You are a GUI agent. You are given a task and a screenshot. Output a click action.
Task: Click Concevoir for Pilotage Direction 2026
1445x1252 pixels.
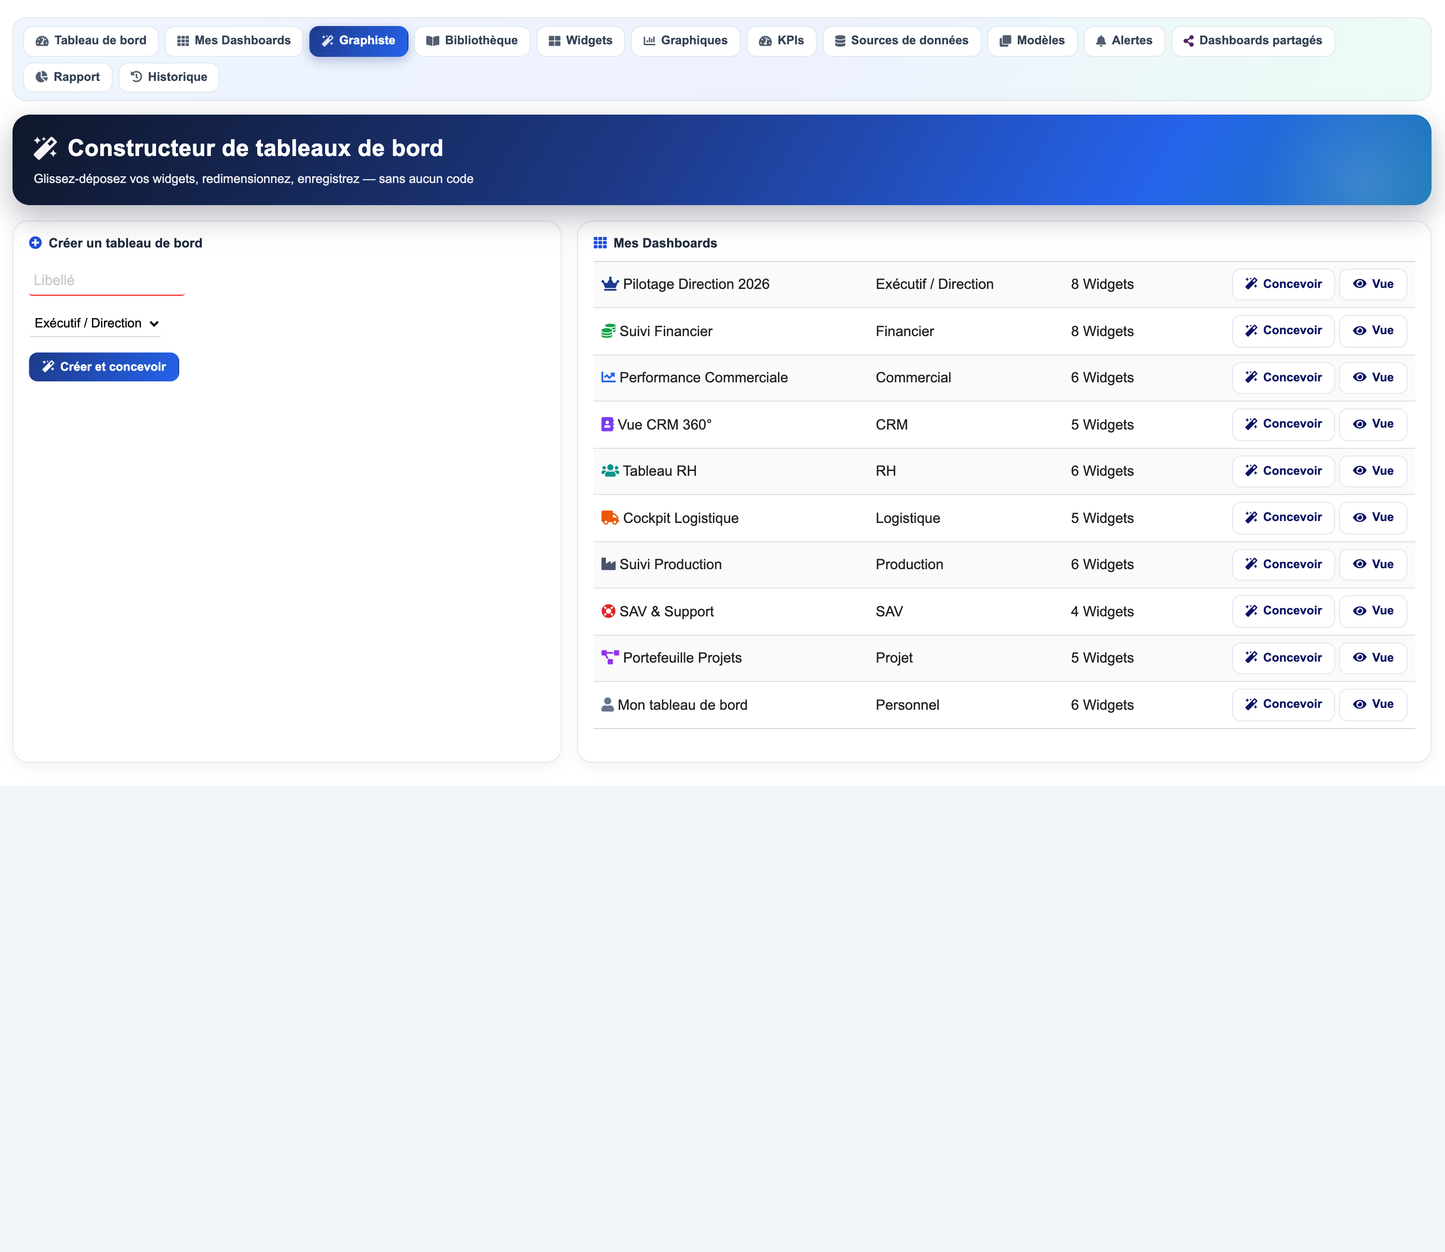click(x=1283, y=284)
